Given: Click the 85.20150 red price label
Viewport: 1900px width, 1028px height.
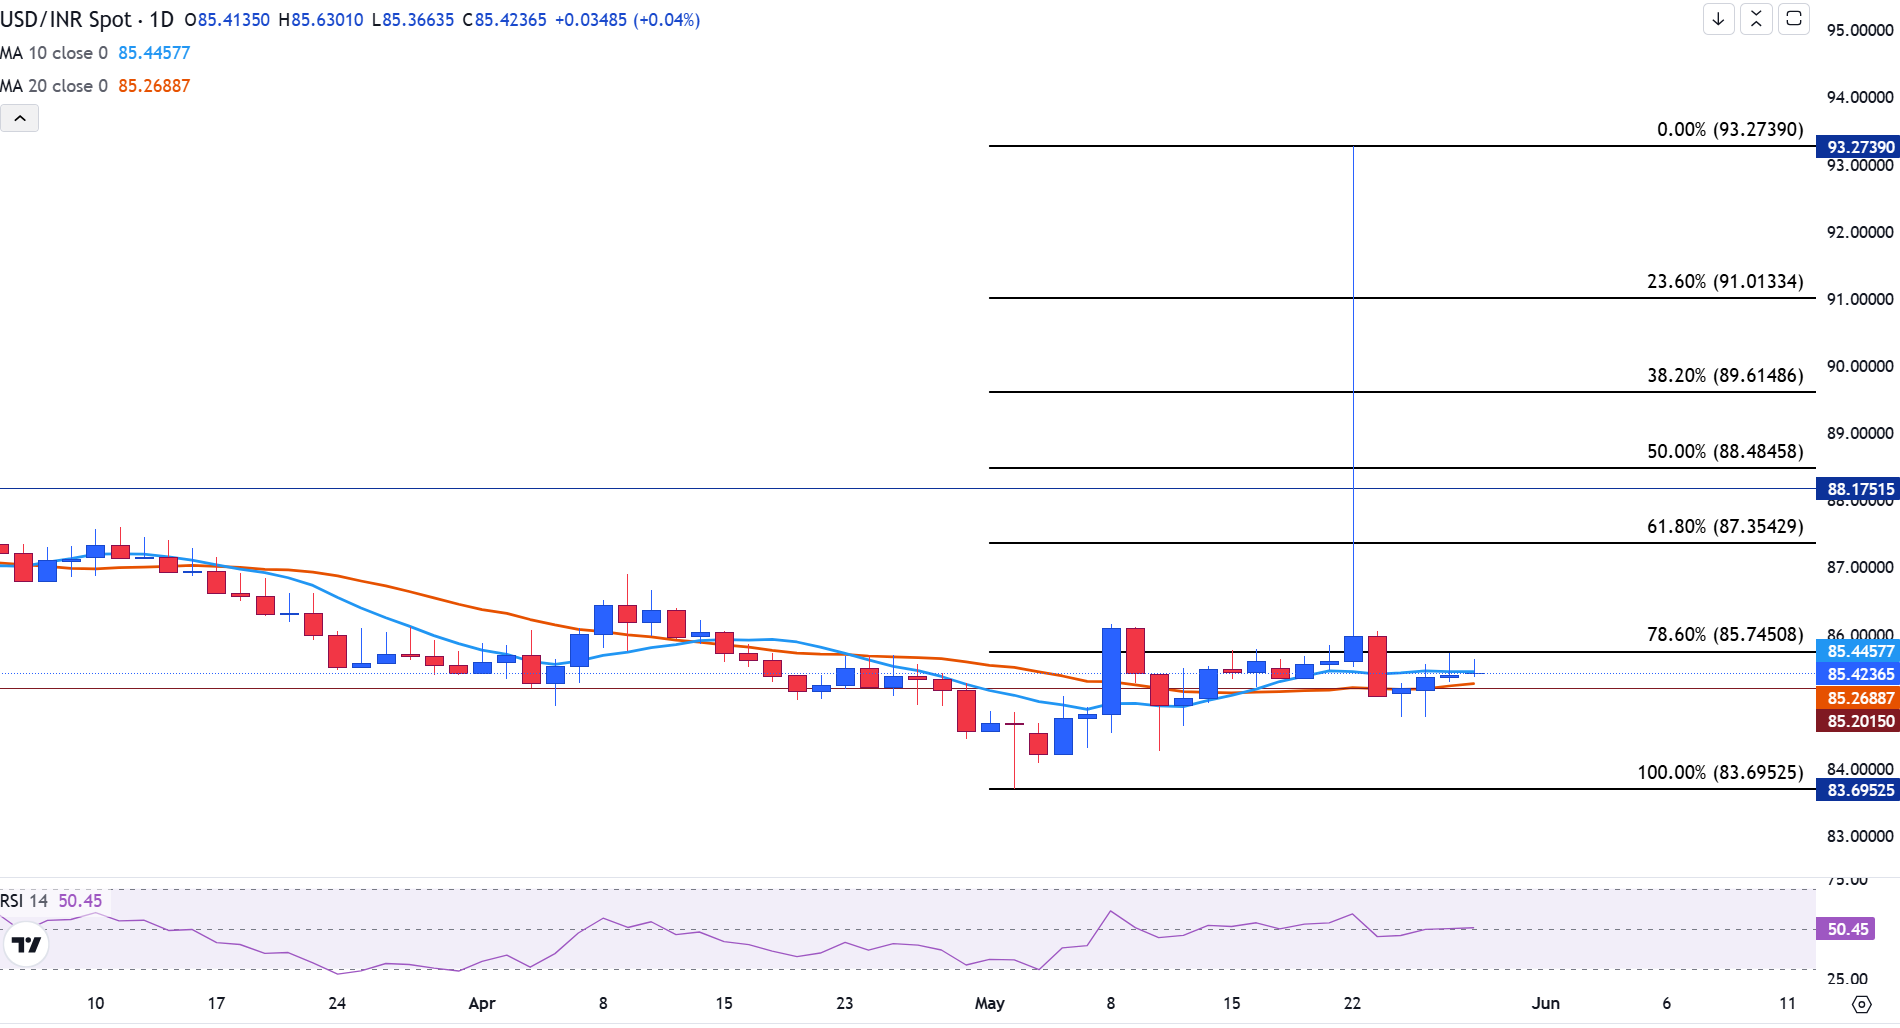Looking at the screenshot, I should click(1858, 721).
